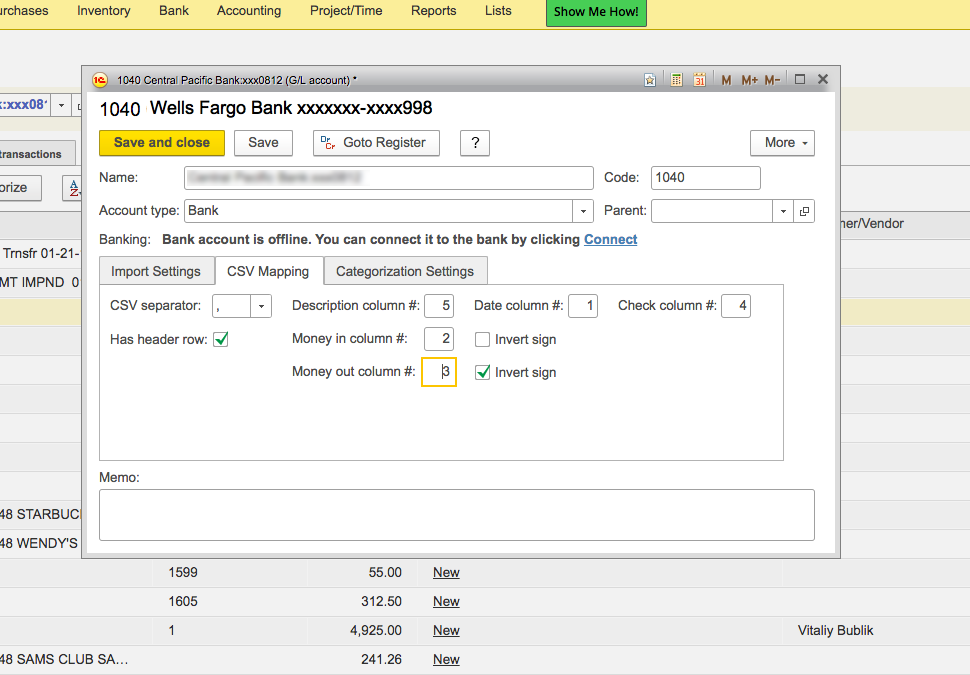
Task: Click the New link for the 55.00 row
Action: click(x=446, y=573)
